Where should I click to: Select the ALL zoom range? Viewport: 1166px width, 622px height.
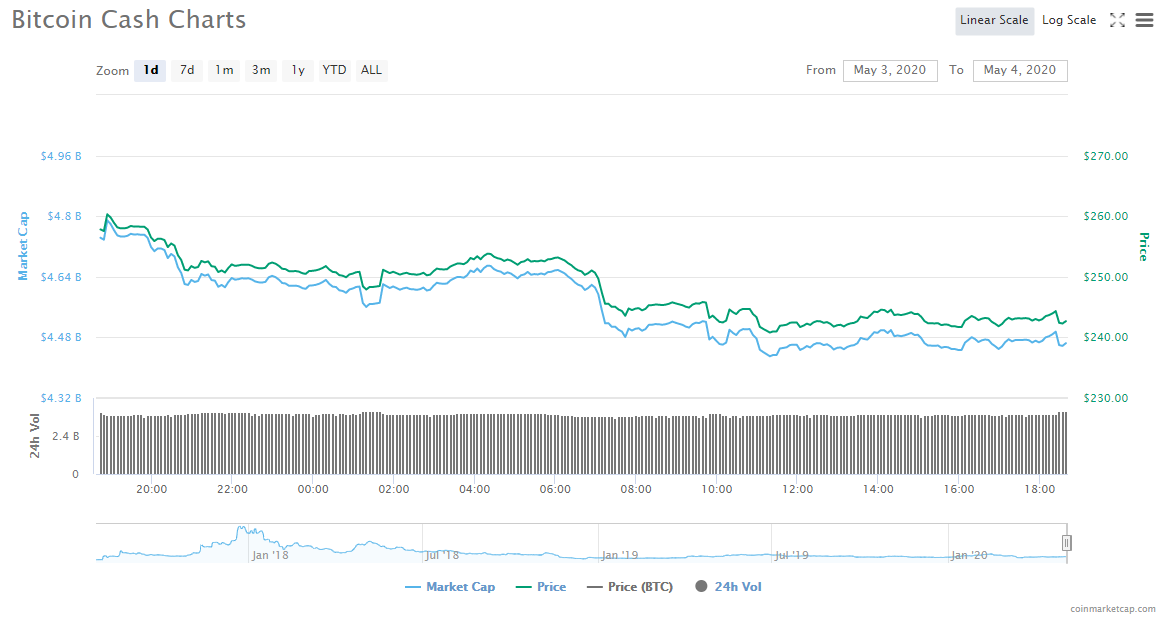click(371, 70)
